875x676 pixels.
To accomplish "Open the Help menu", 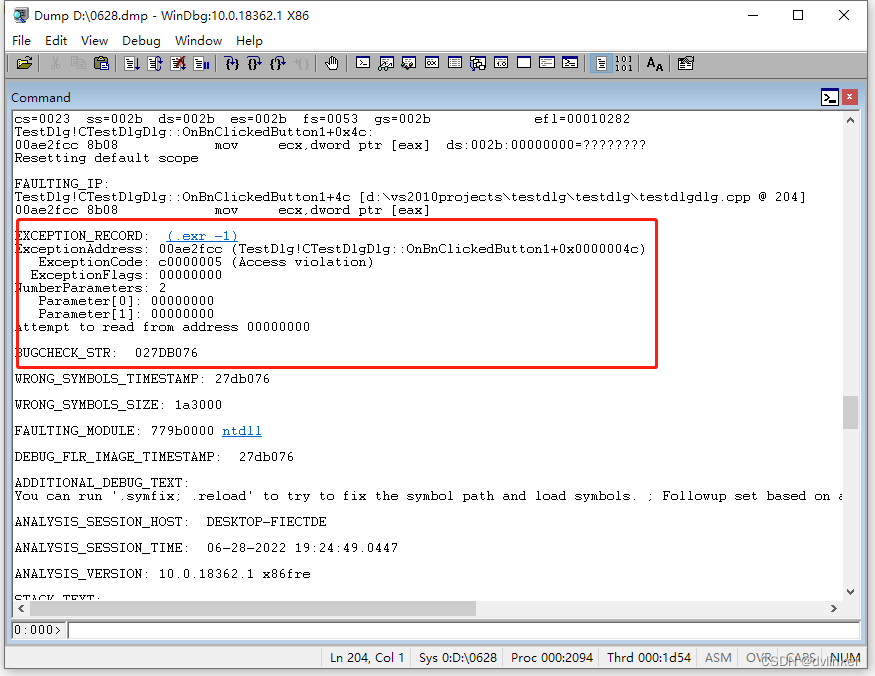I will 249,41.
